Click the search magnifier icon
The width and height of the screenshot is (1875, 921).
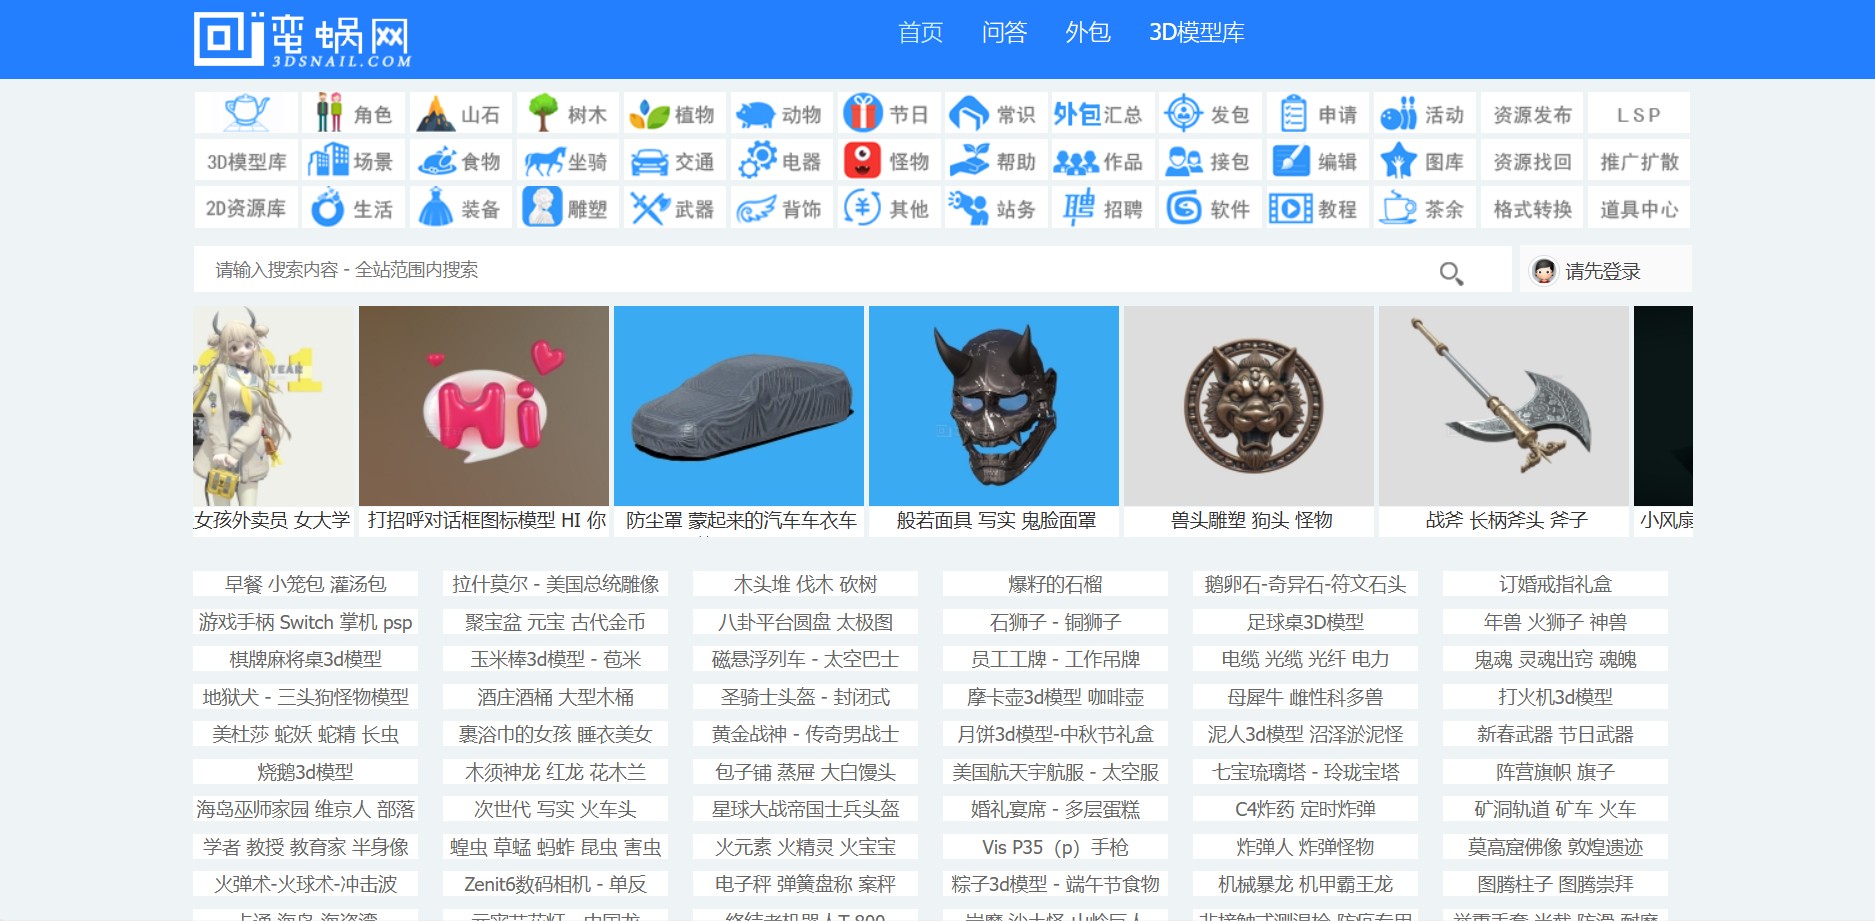click(x=1451, y=271)
